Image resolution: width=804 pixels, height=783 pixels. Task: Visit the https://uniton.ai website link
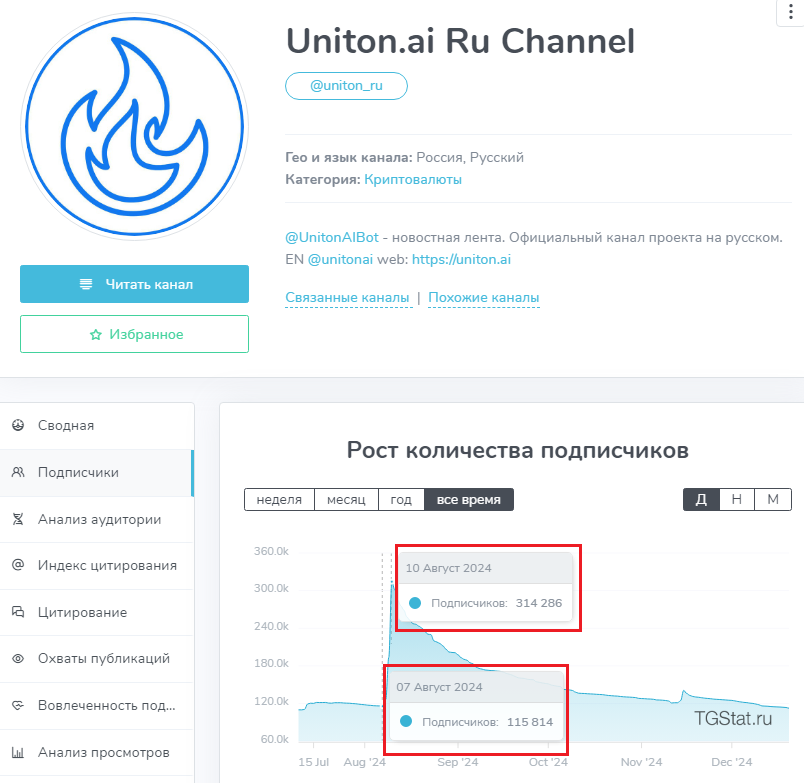461,259
